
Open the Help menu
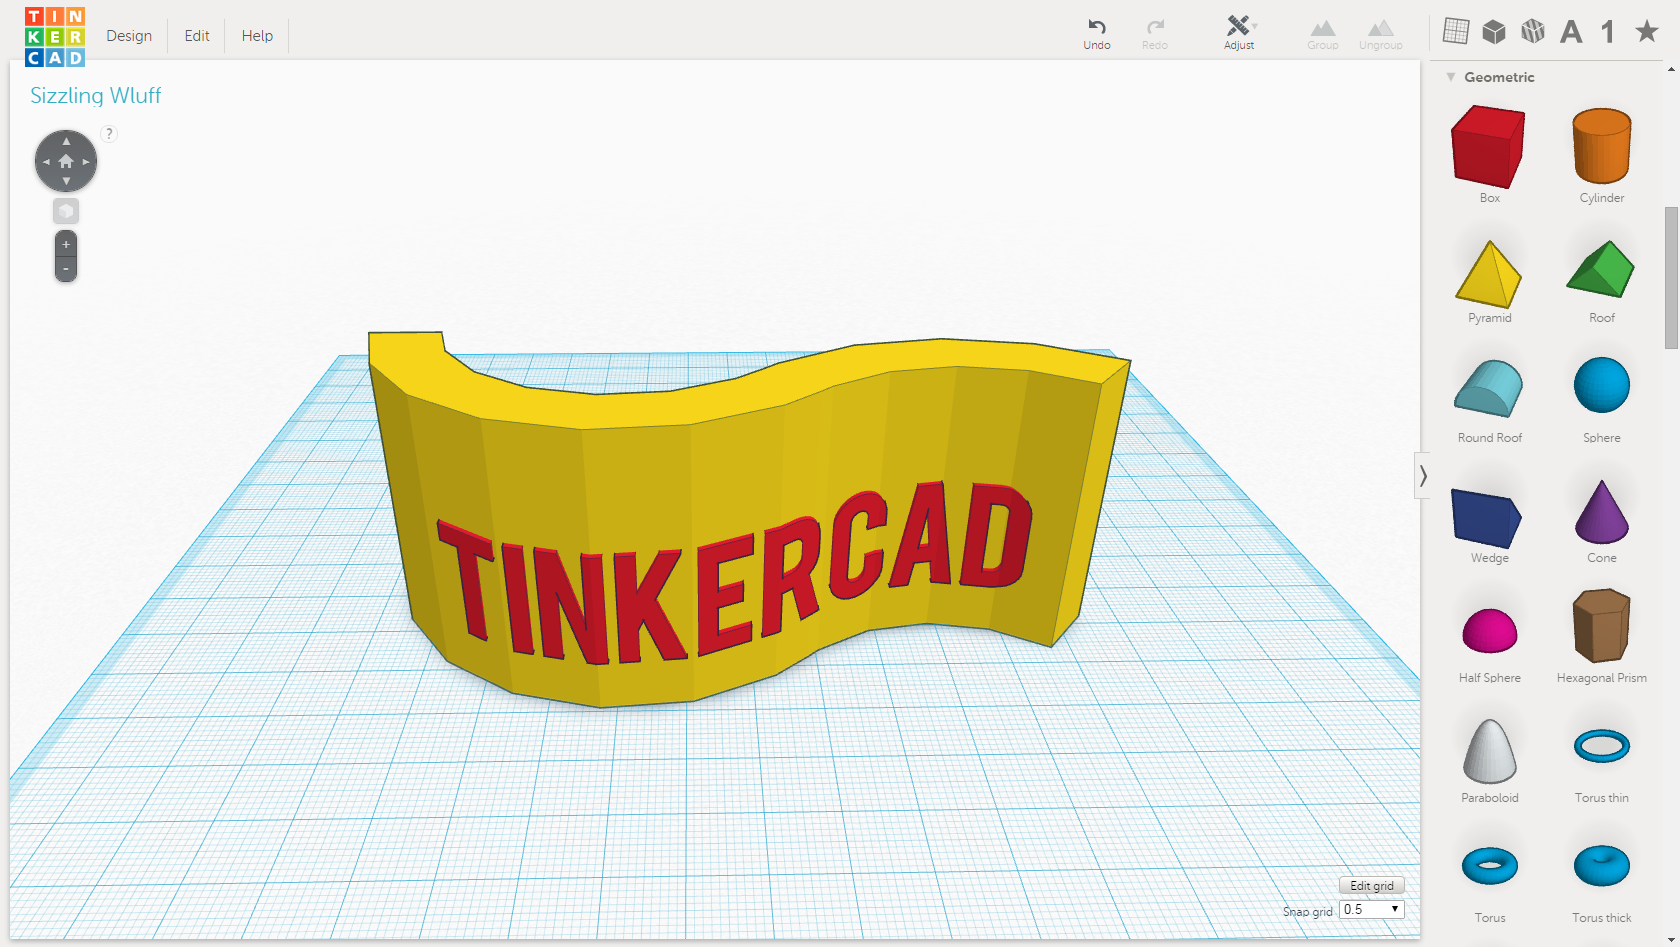[x=256, y=35]
